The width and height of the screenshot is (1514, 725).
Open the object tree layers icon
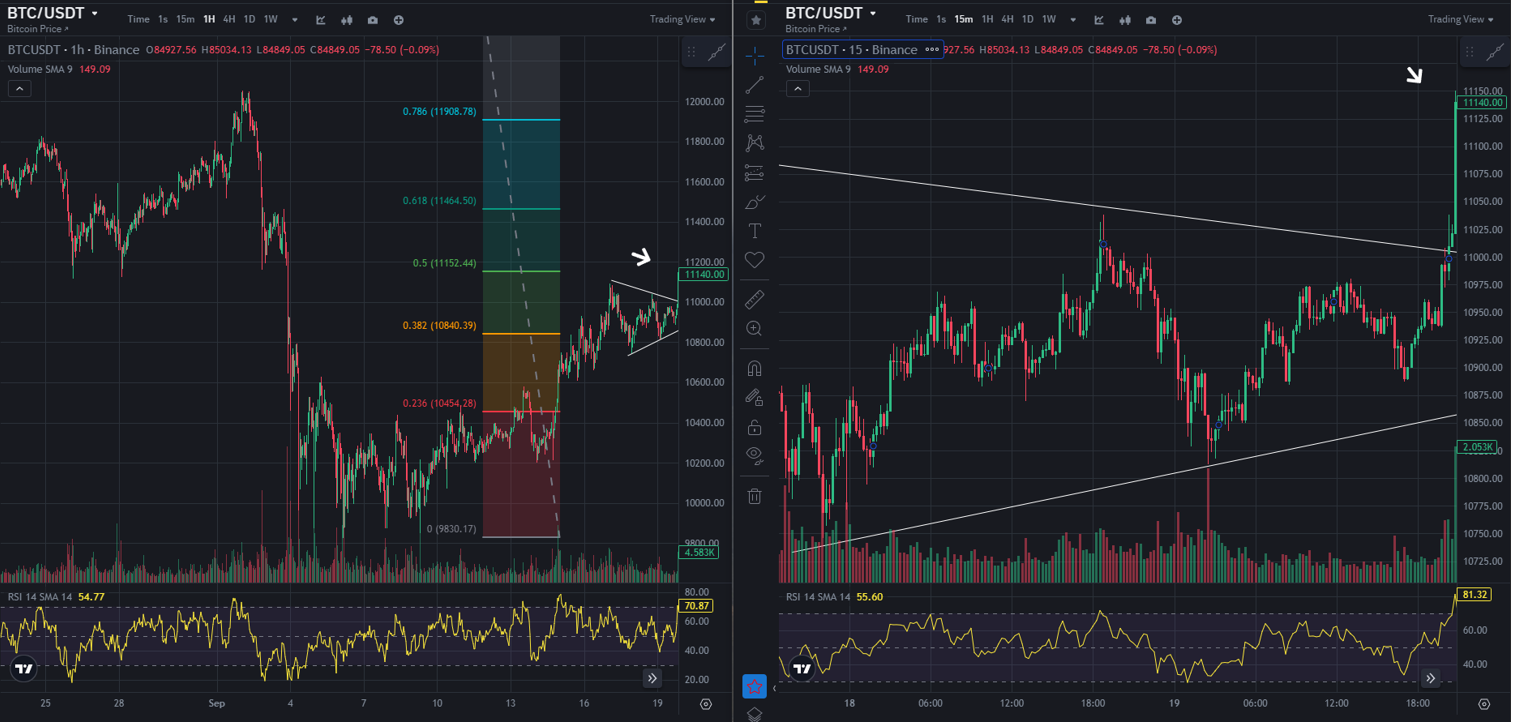point(755,714)
